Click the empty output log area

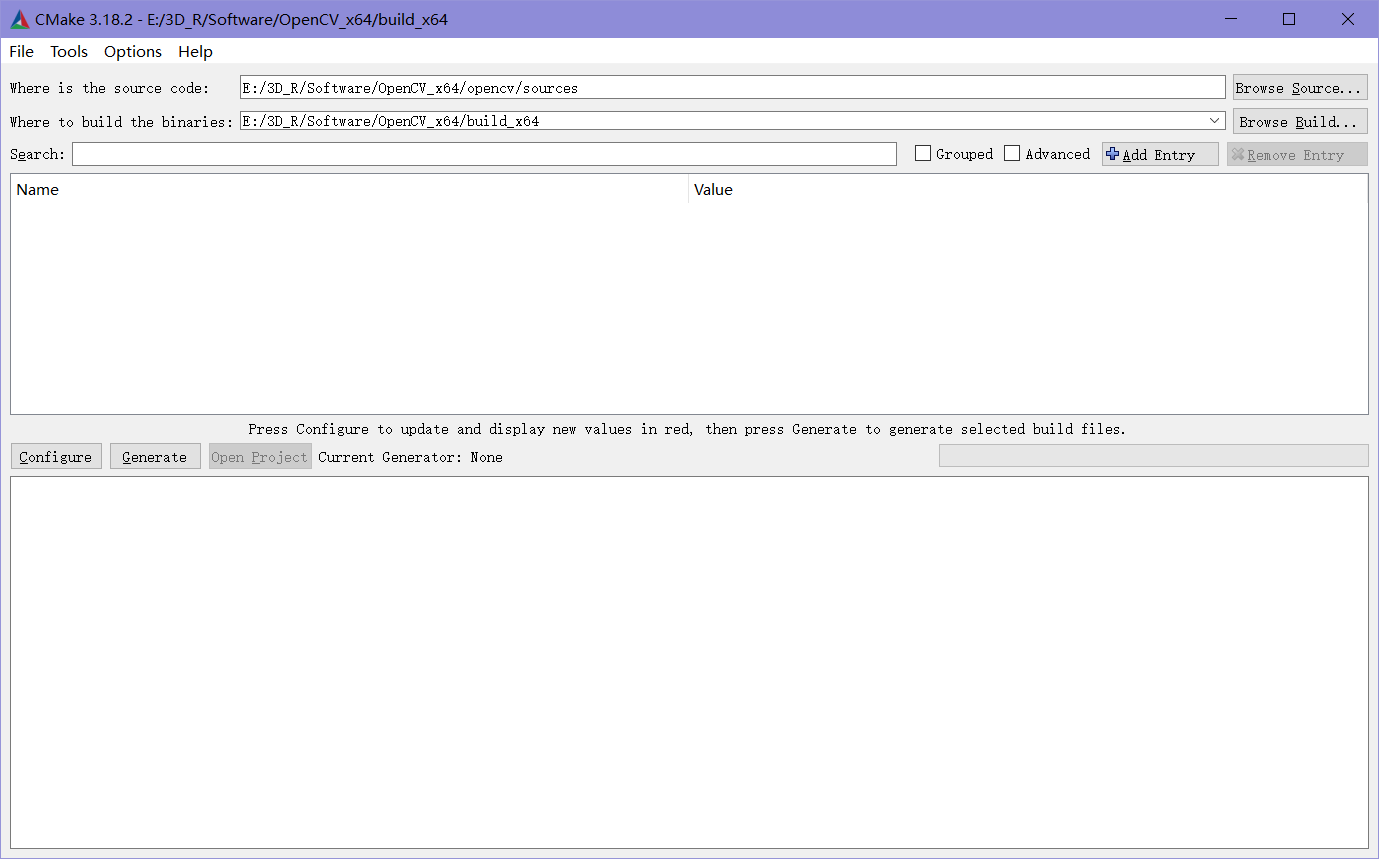click(689, 662)
